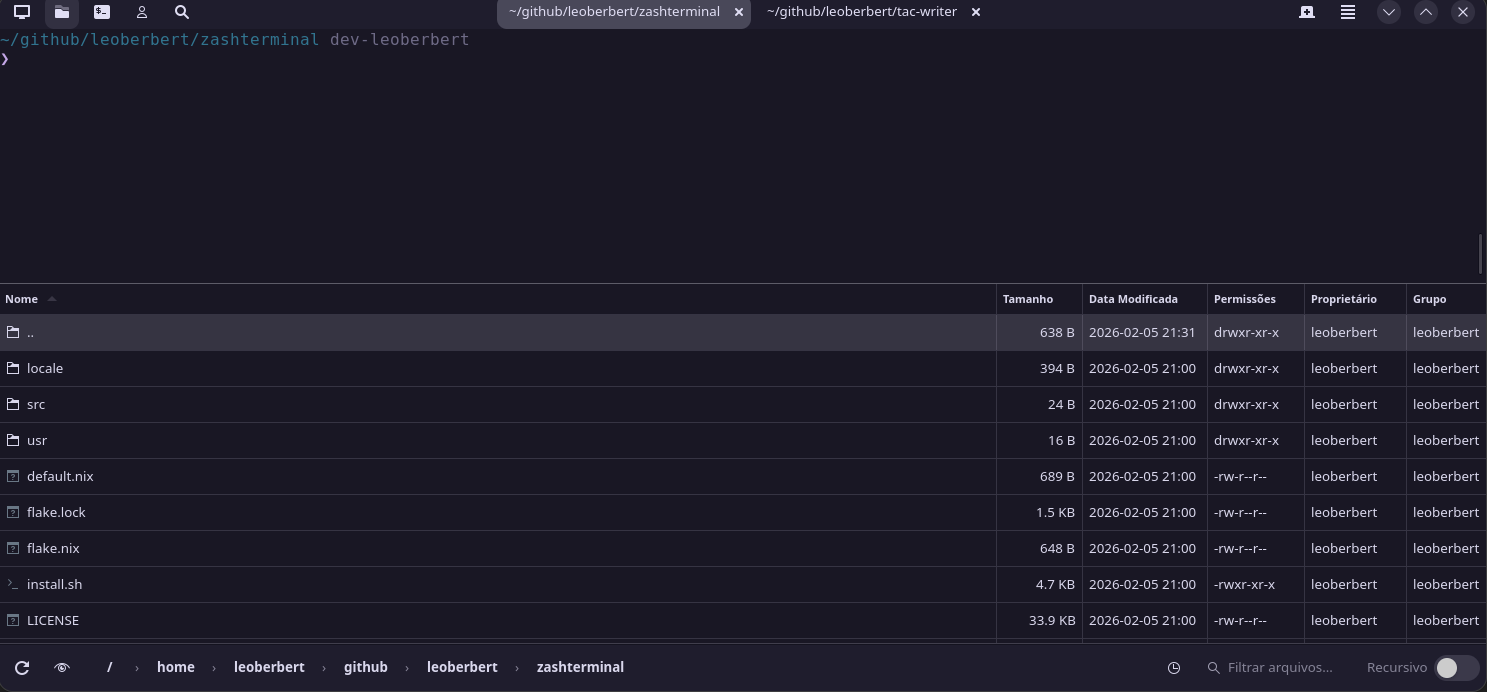
Task: Toggle hidden files with eye icon
Action: pos(62,667)
